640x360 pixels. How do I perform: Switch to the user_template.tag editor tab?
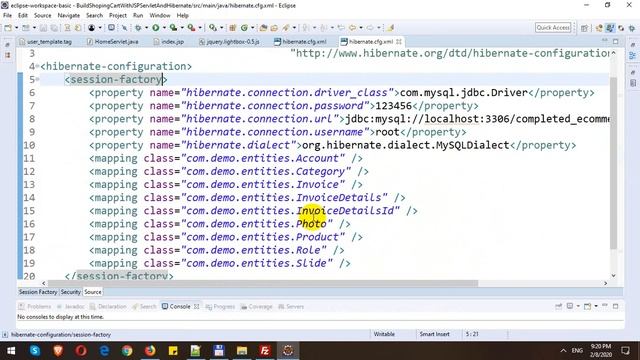(45, 42)
